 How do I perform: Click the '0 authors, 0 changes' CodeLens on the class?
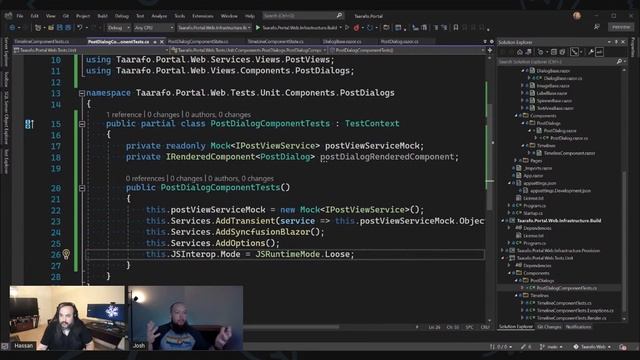(218, 115)
